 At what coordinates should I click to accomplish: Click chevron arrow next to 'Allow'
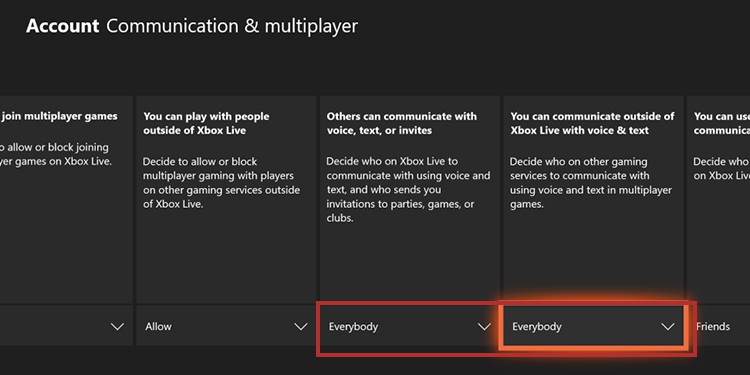(x=300, y=327)
